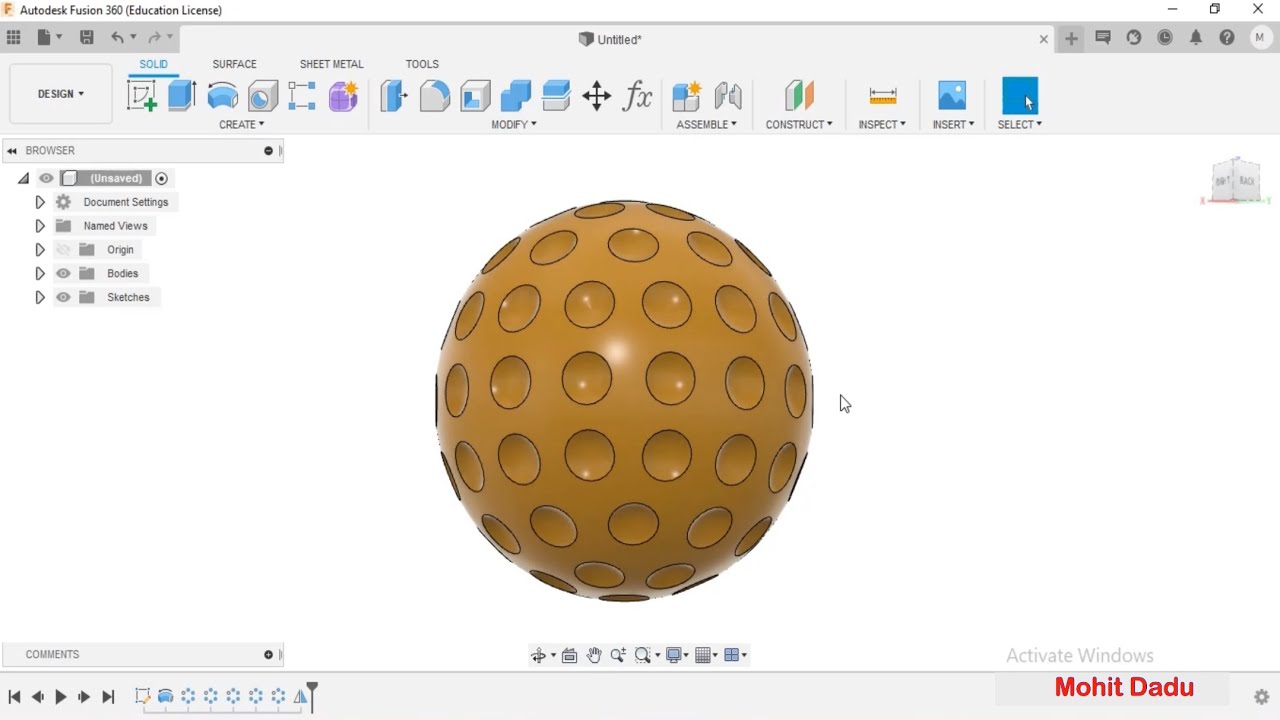Switch to the SURFACE tab
This screenshot has width=1280, height=720.
point(234,64)
